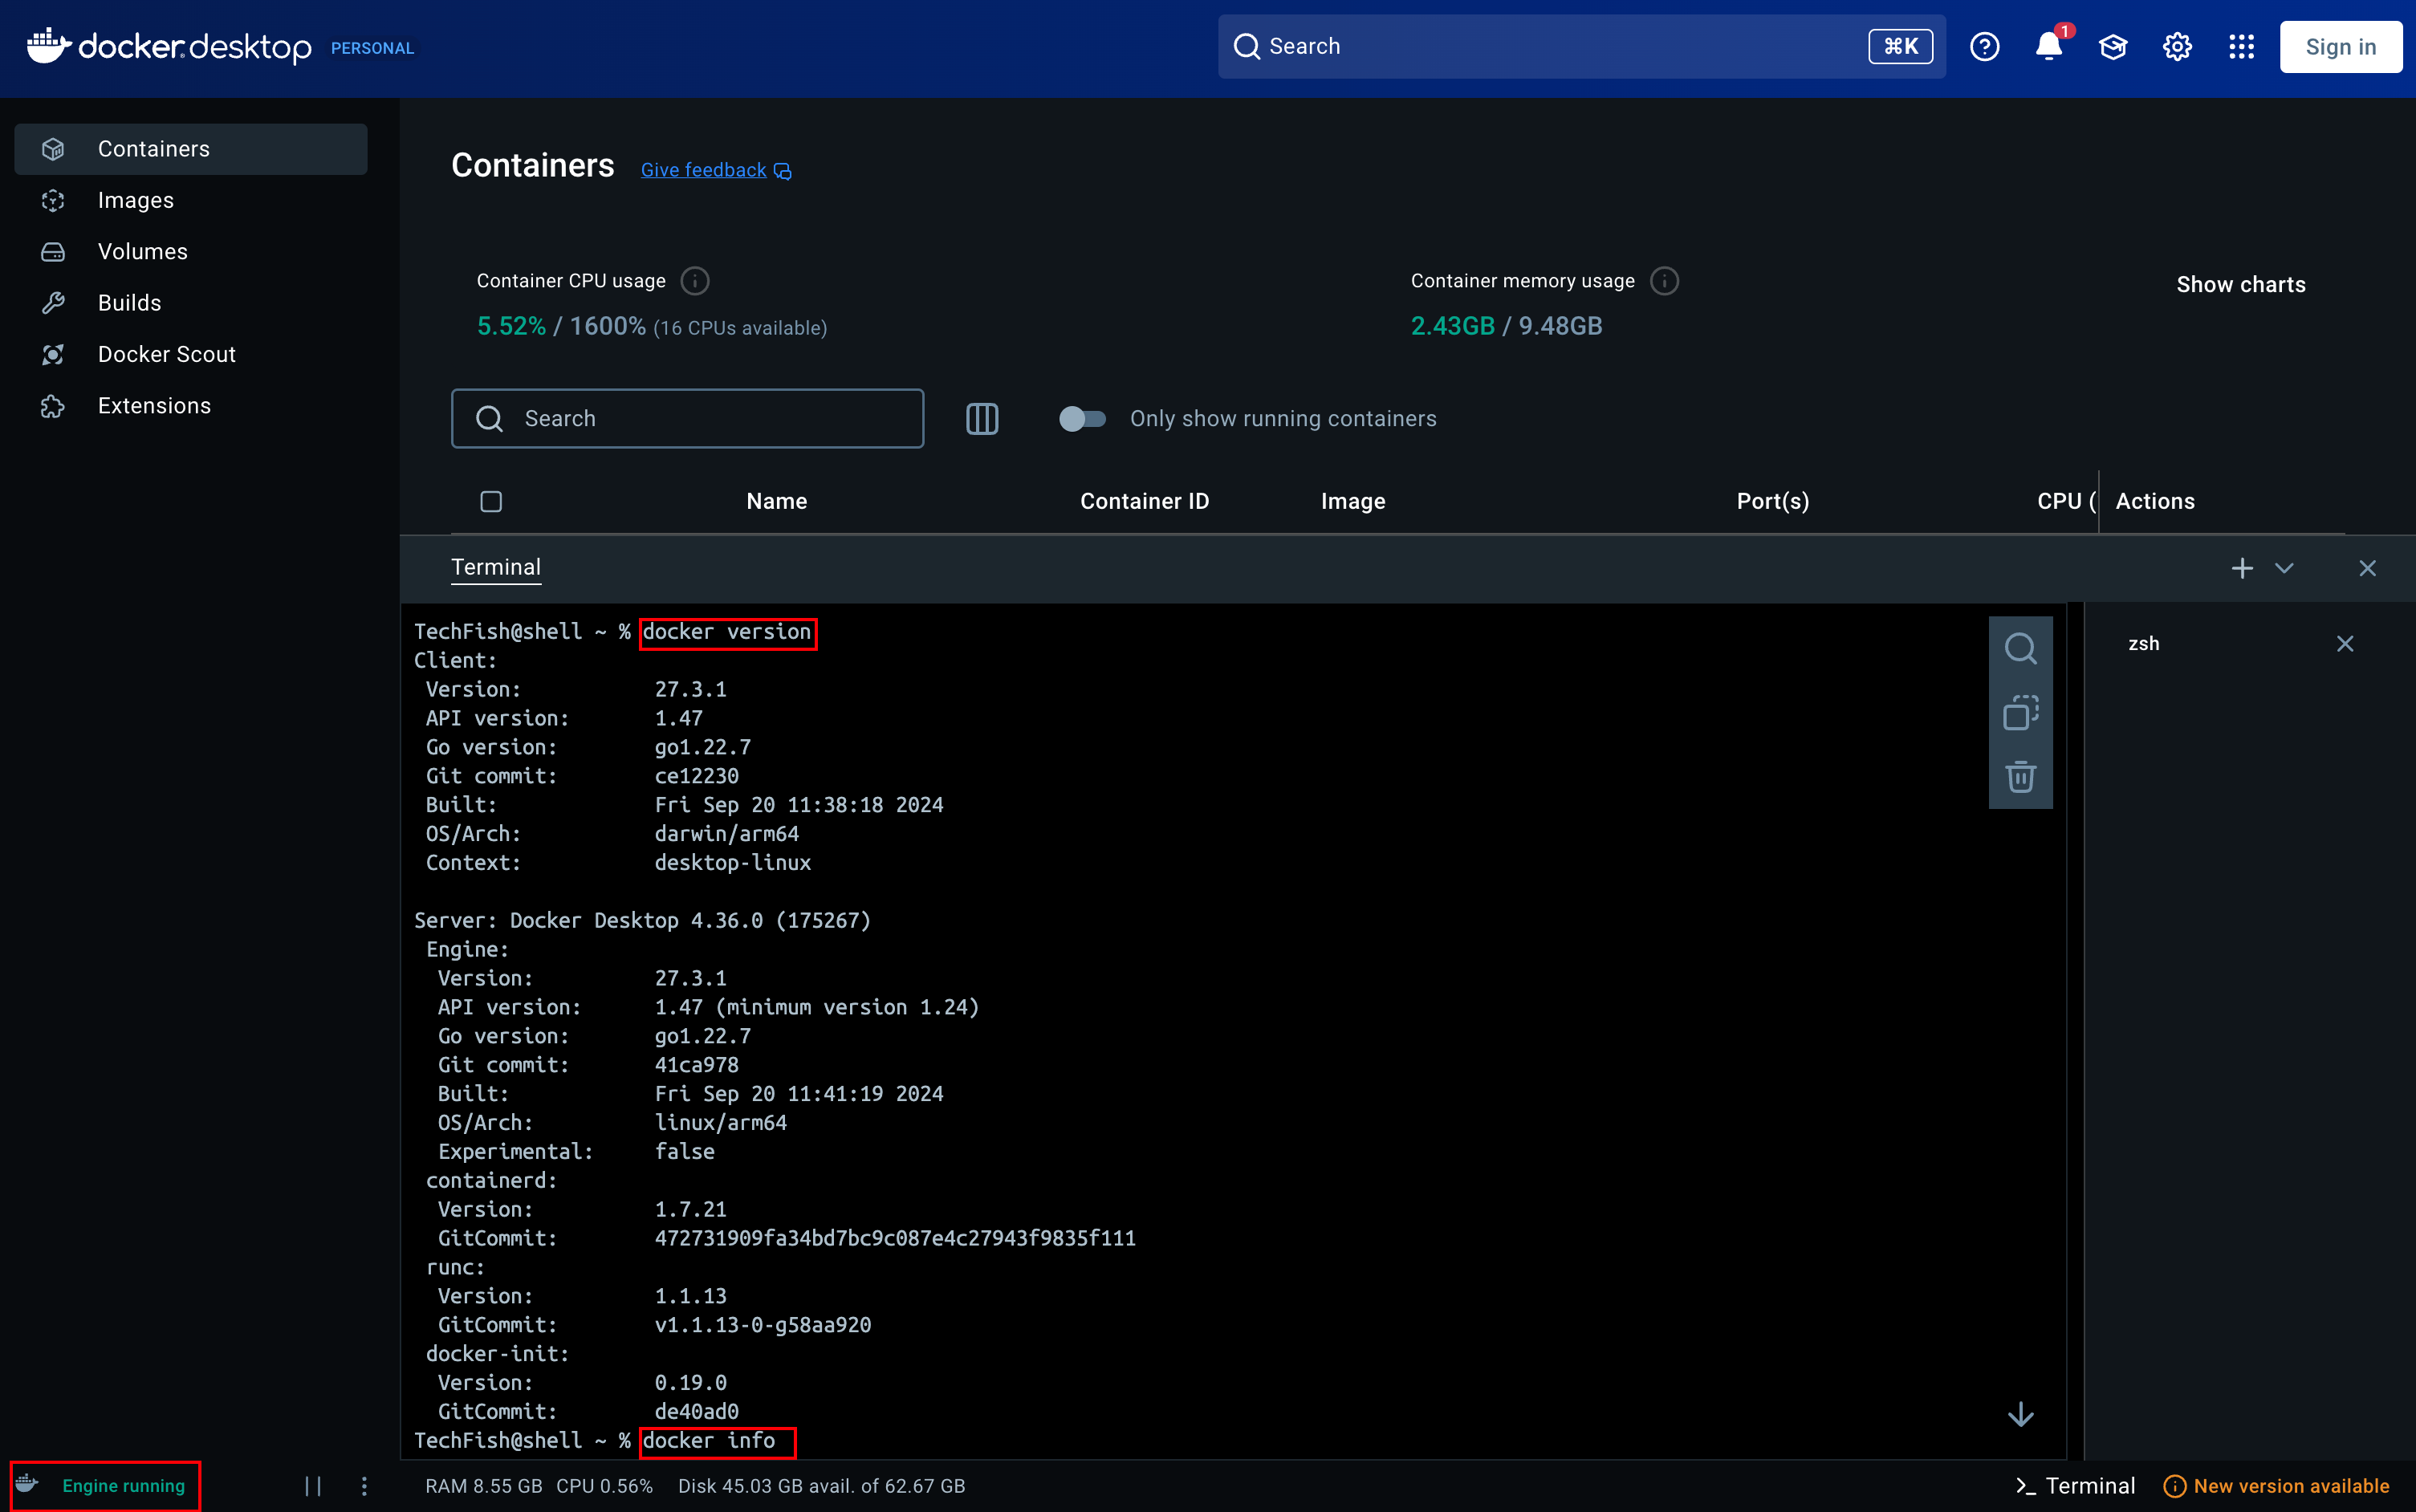This screenshot has width=2416, height=1512.
Task: Click the Containers sidebar cube icon
Action: click(x=53, y=149)
